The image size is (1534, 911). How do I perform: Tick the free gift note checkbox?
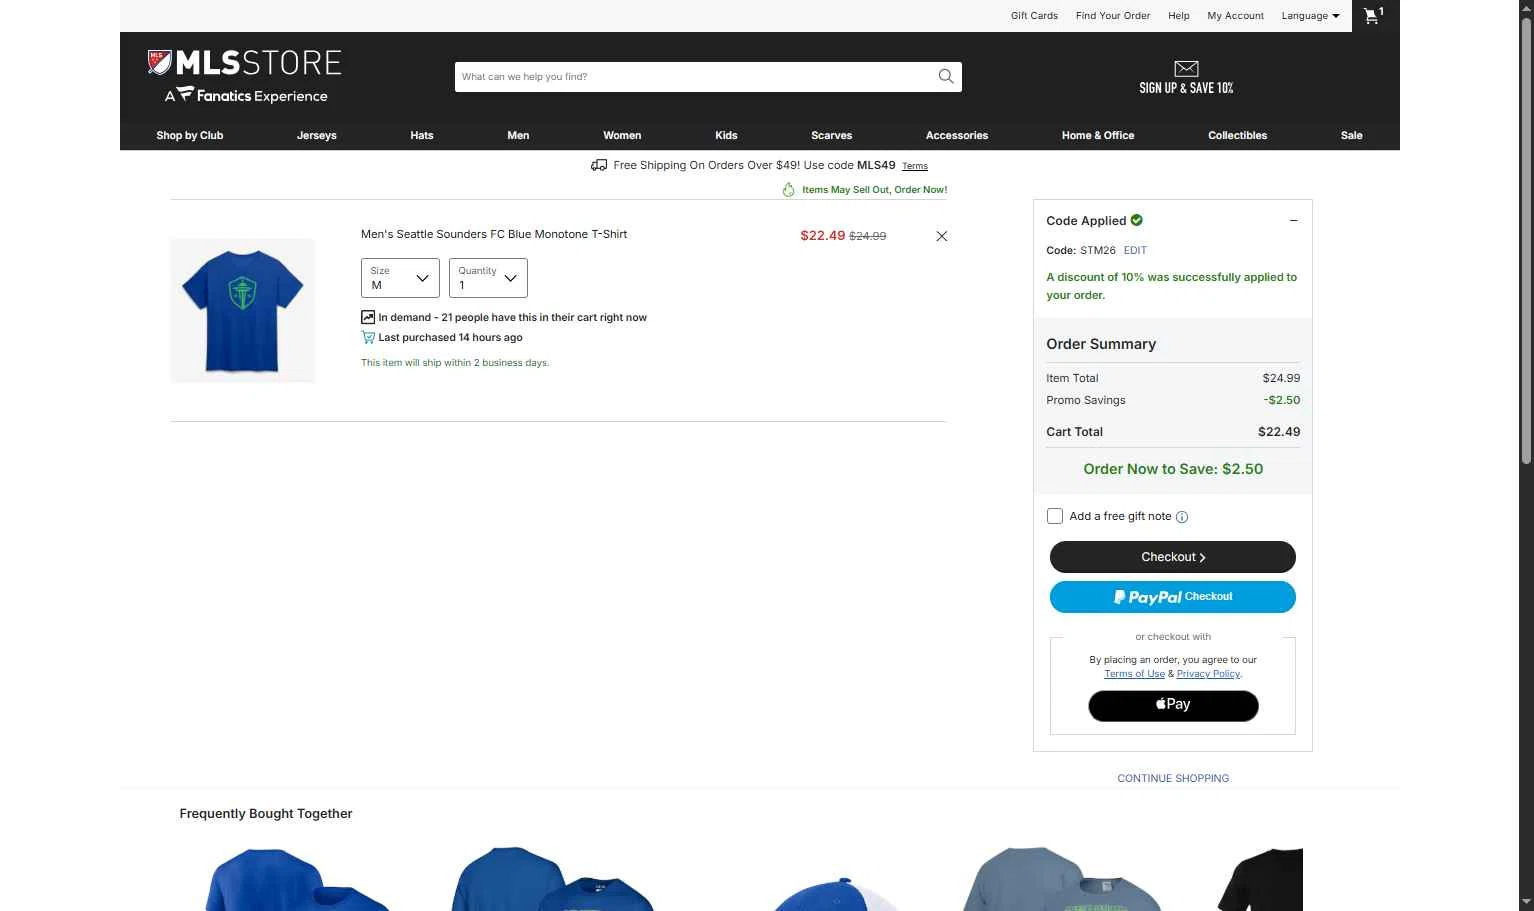pyautogui.click(x=1055, y=516)
